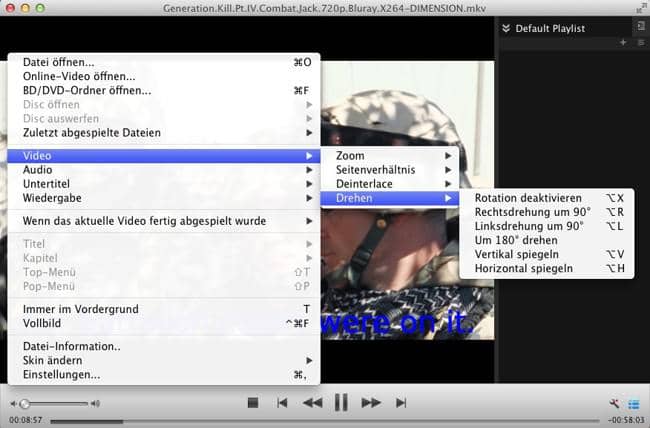Image resolution: width=650 pixels, height=428 pixels.
Task: Open the Wiedergabe submenu
Action: pyautogui.click(x=164, y=198)
